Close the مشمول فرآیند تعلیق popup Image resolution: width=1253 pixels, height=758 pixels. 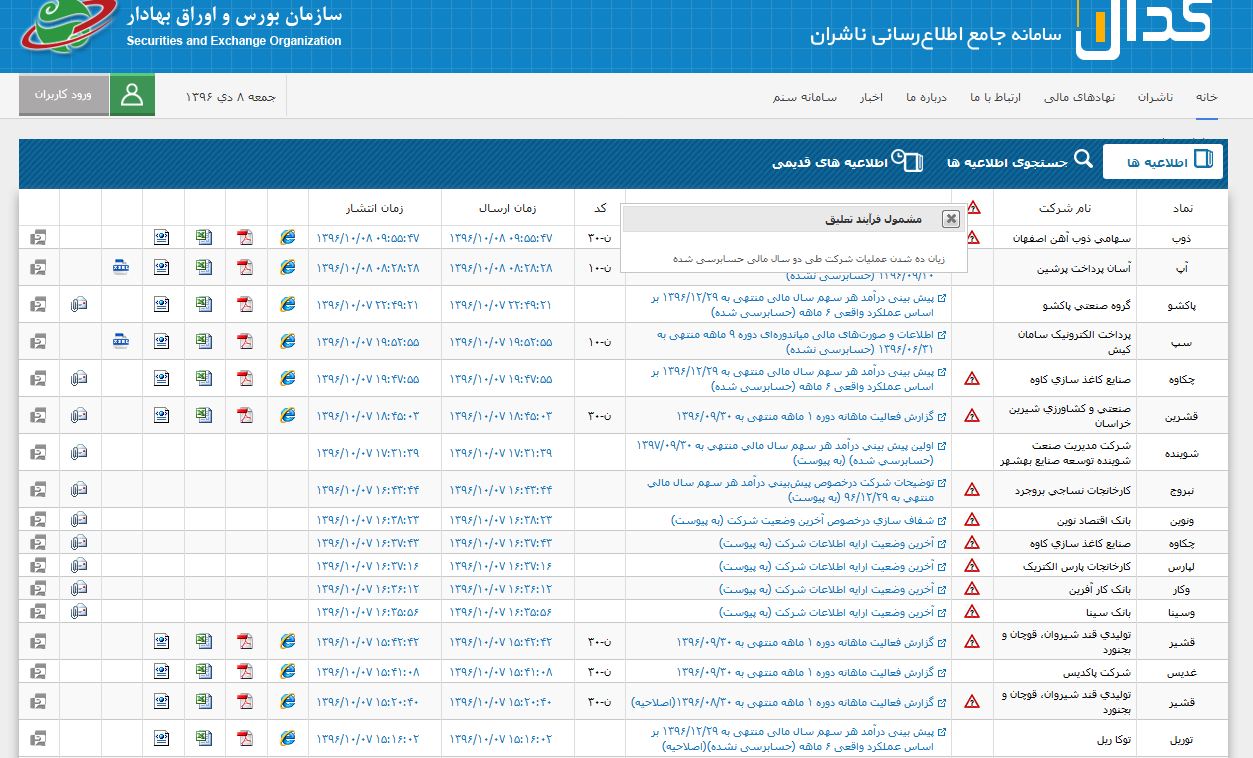click(x=951, y=219)
